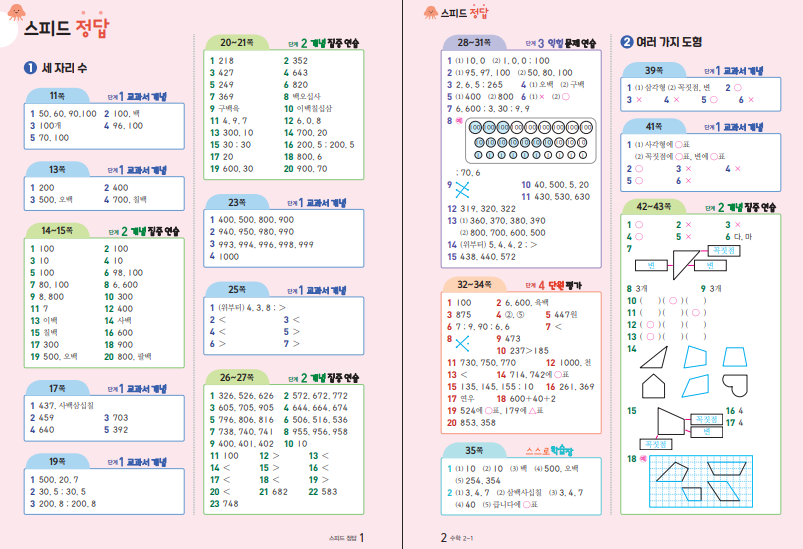Select the 14~15쪽 page tab
This screenshot has width=803, height=549.
[x=57, y=230]
